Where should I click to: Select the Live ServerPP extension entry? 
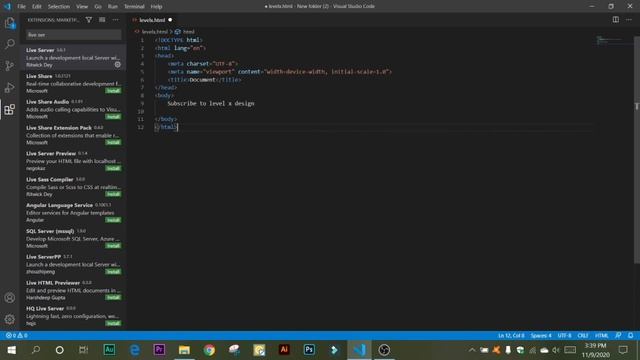pos(73,264)
